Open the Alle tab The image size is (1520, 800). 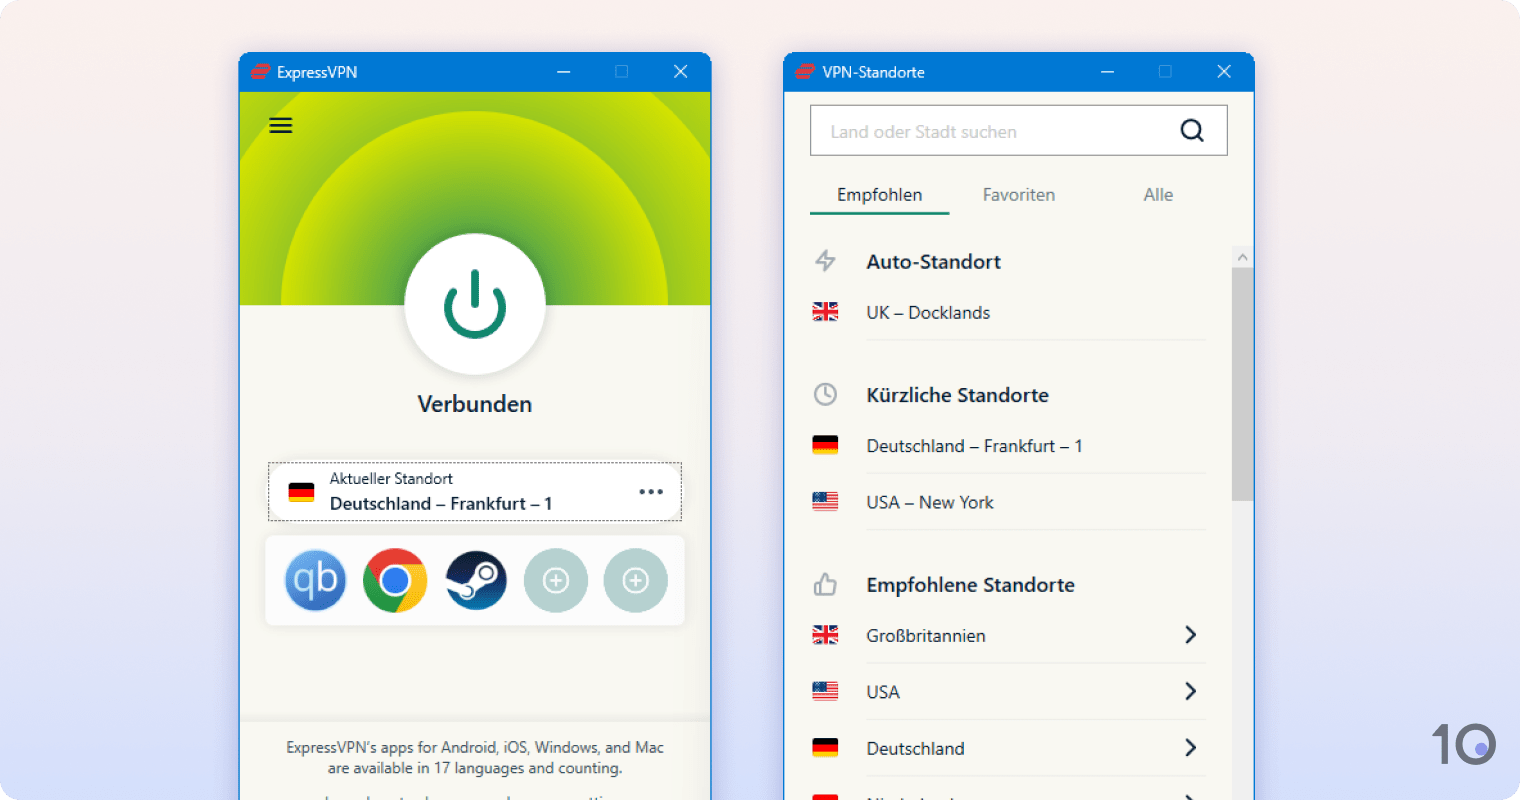1157,194
